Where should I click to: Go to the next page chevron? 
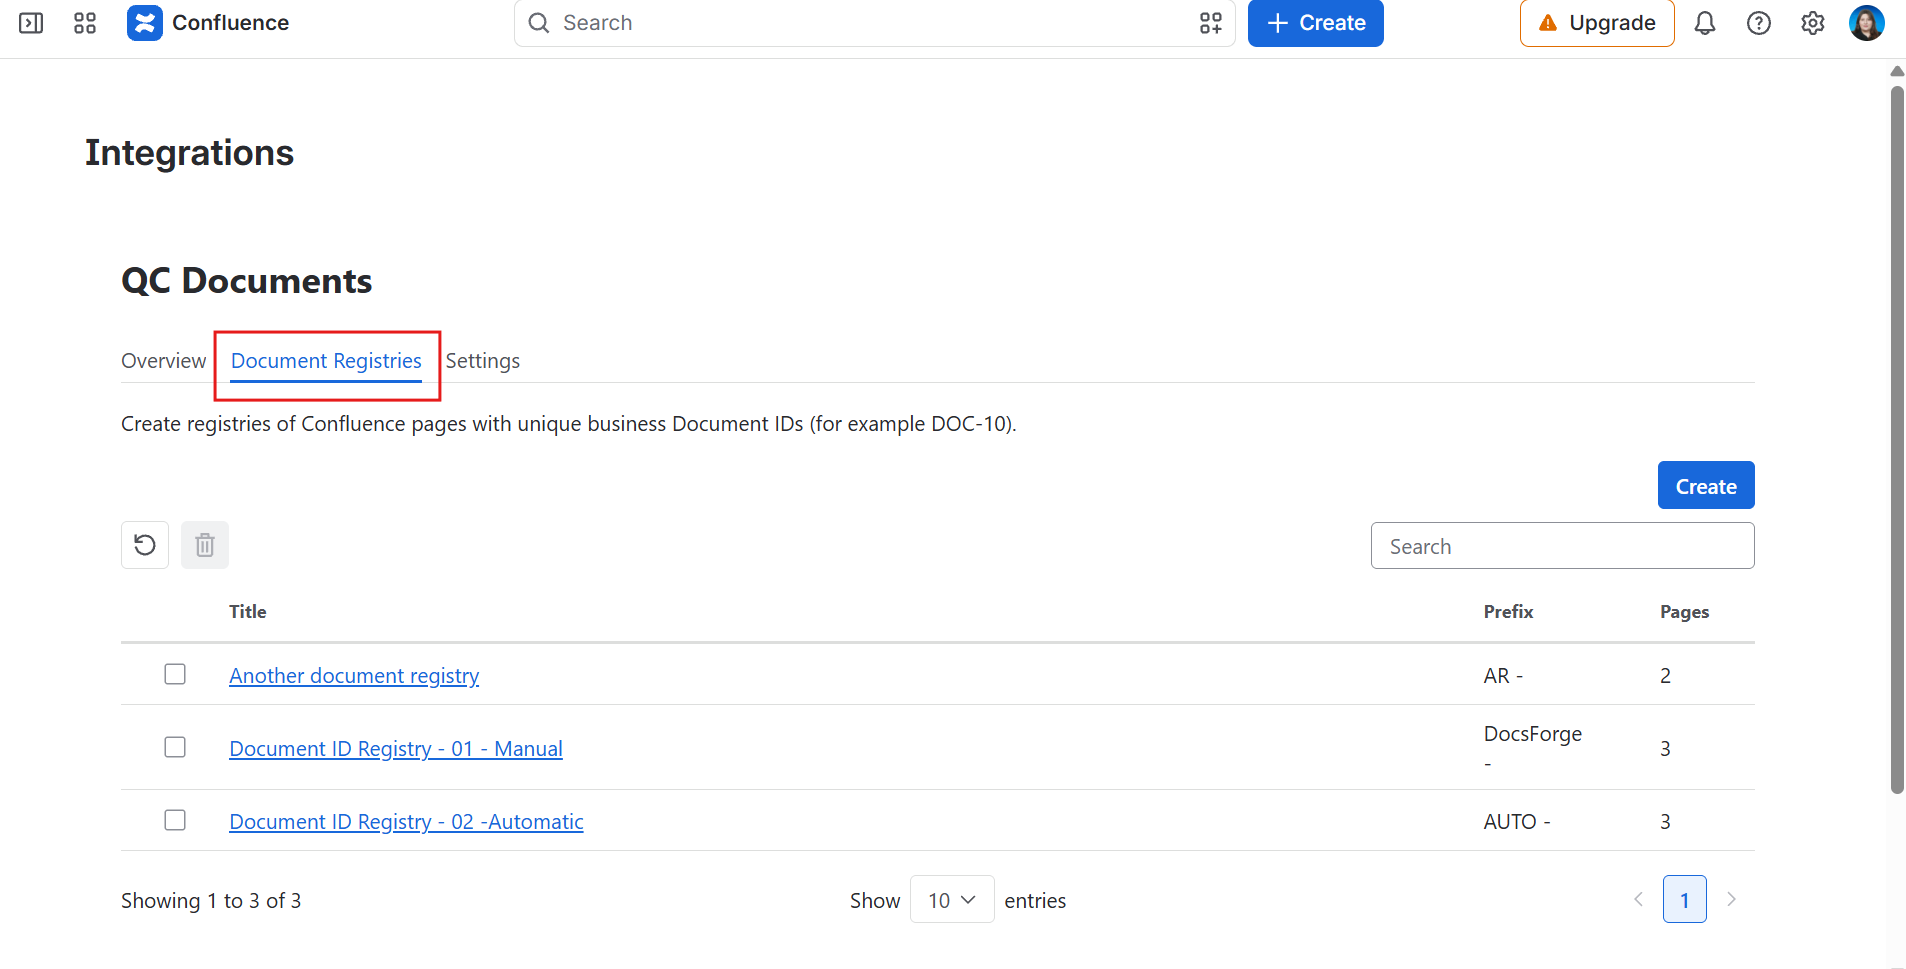point(1732,899)
